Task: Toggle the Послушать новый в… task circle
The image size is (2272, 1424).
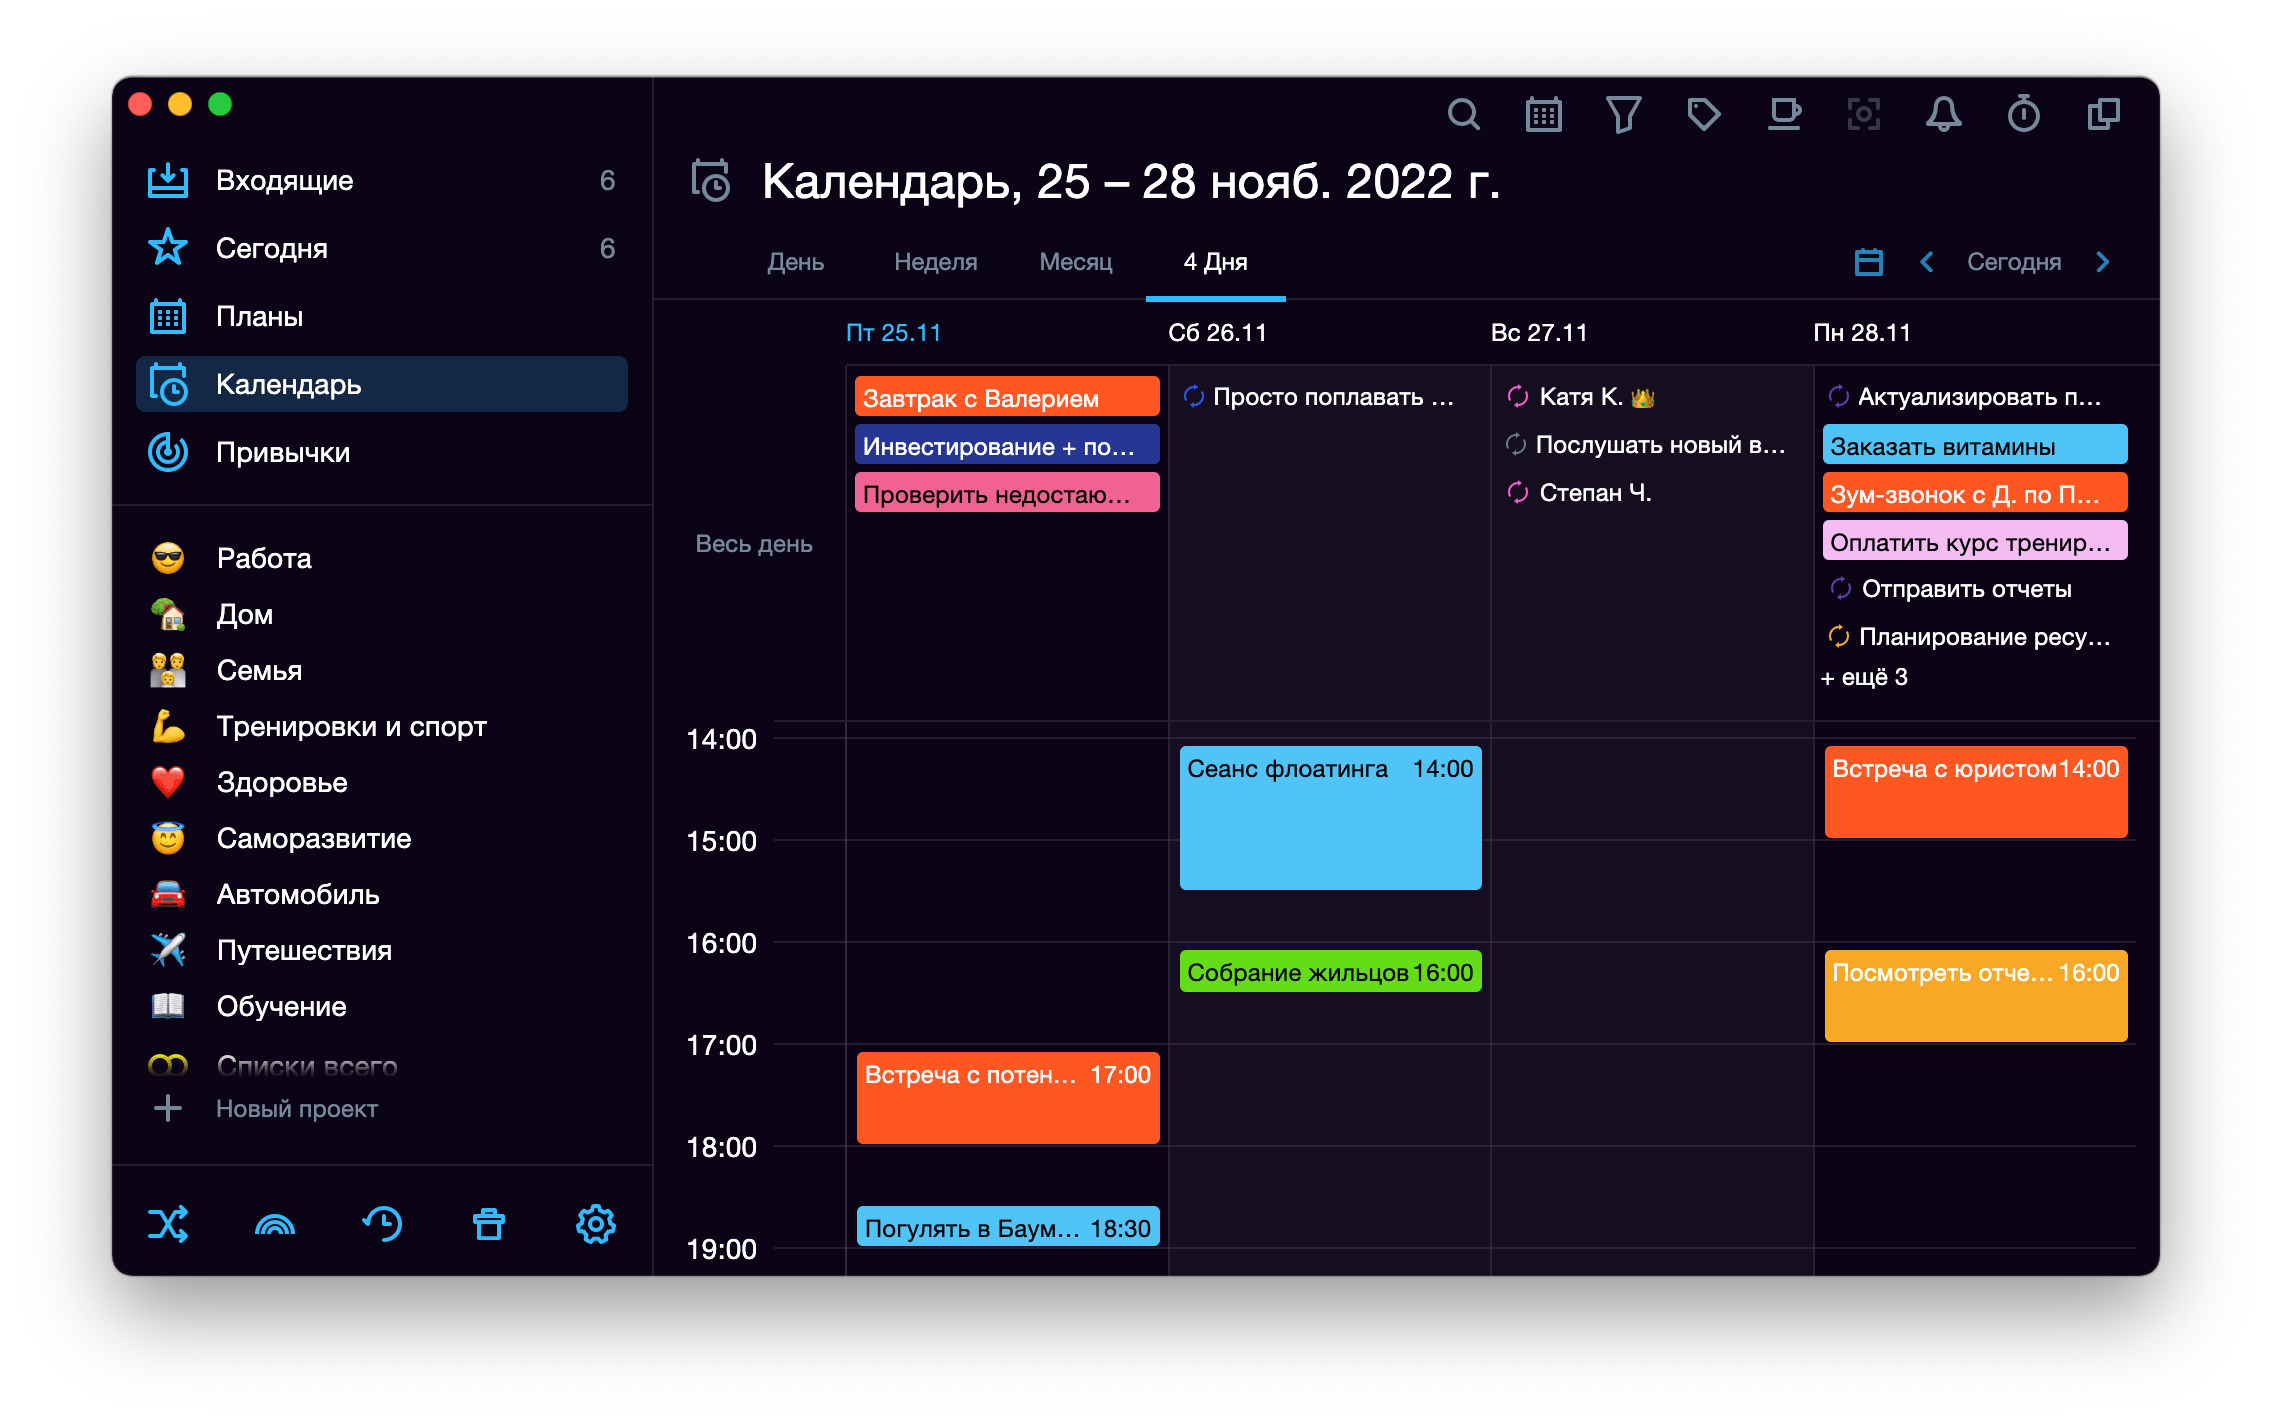Action: click(1516, 443)
